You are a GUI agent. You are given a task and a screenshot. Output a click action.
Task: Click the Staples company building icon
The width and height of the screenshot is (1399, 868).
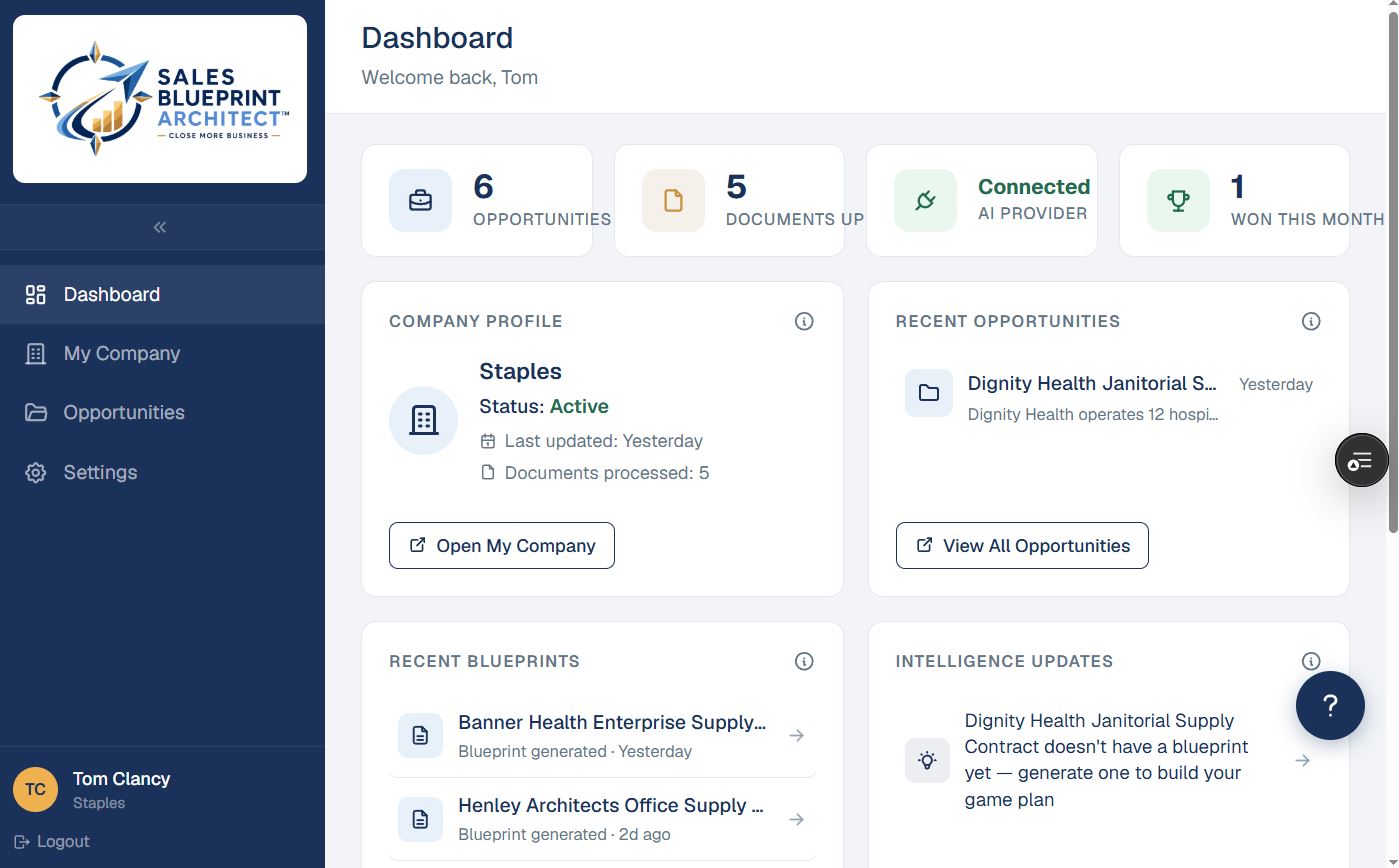coord(424,420)
